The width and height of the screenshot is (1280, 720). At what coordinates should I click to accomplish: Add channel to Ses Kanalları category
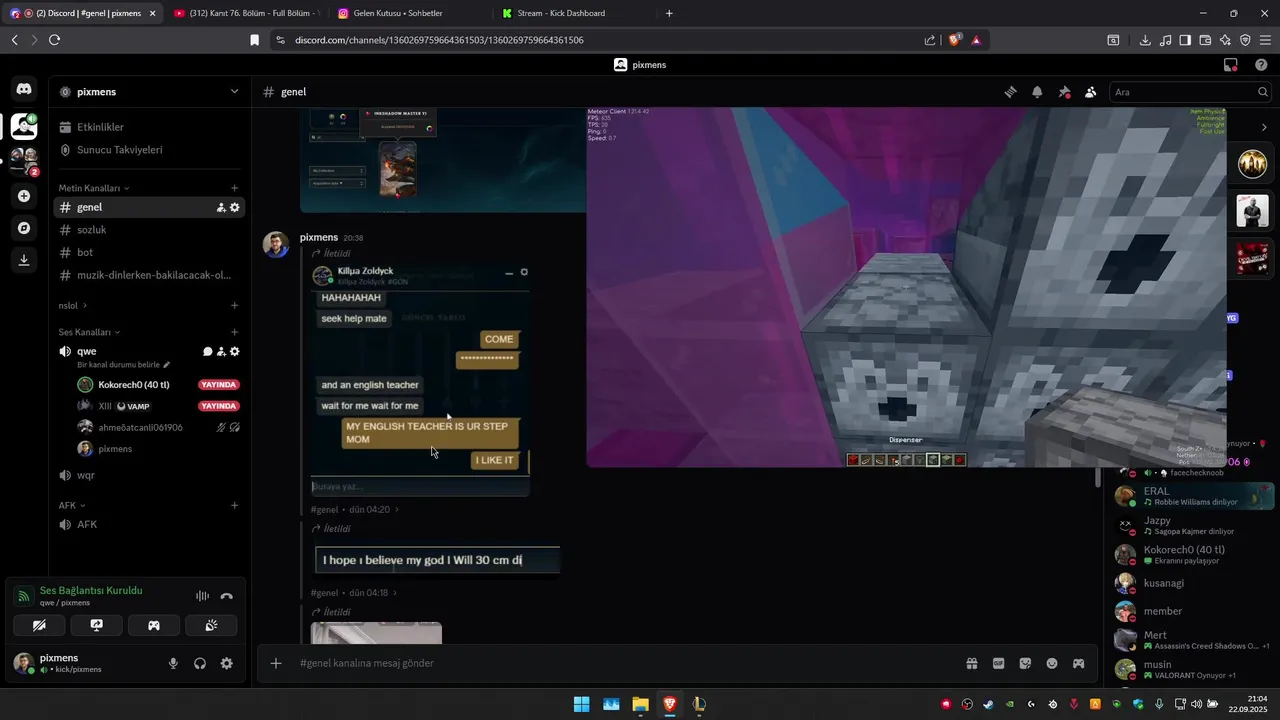235,332
